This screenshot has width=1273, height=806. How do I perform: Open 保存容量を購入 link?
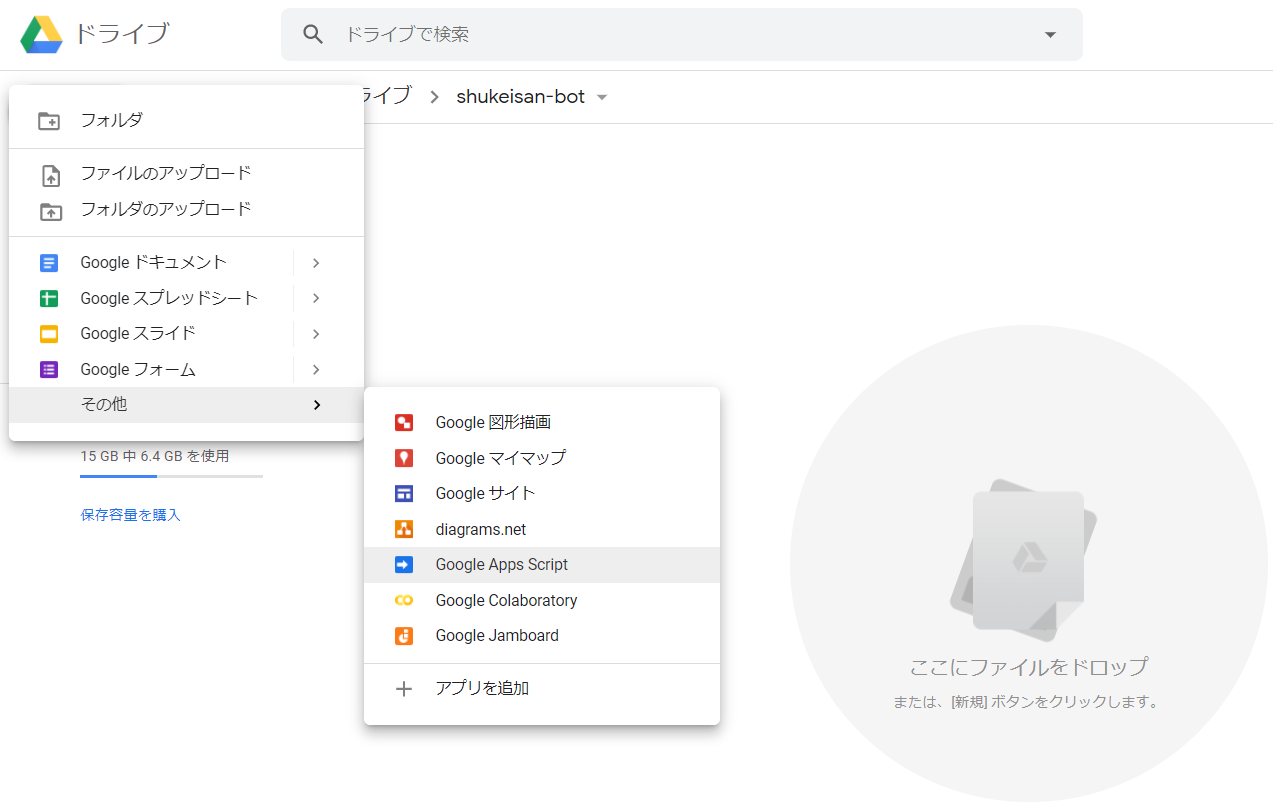131,516
